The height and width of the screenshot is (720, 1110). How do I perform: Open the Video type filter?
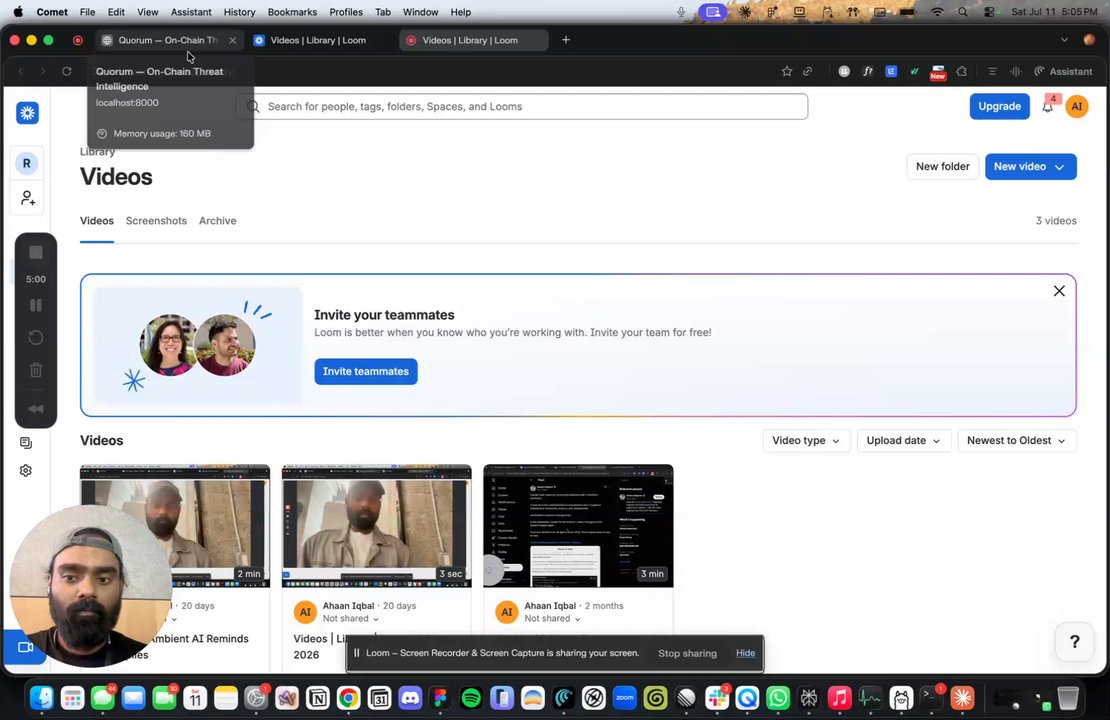coord(806,440)
